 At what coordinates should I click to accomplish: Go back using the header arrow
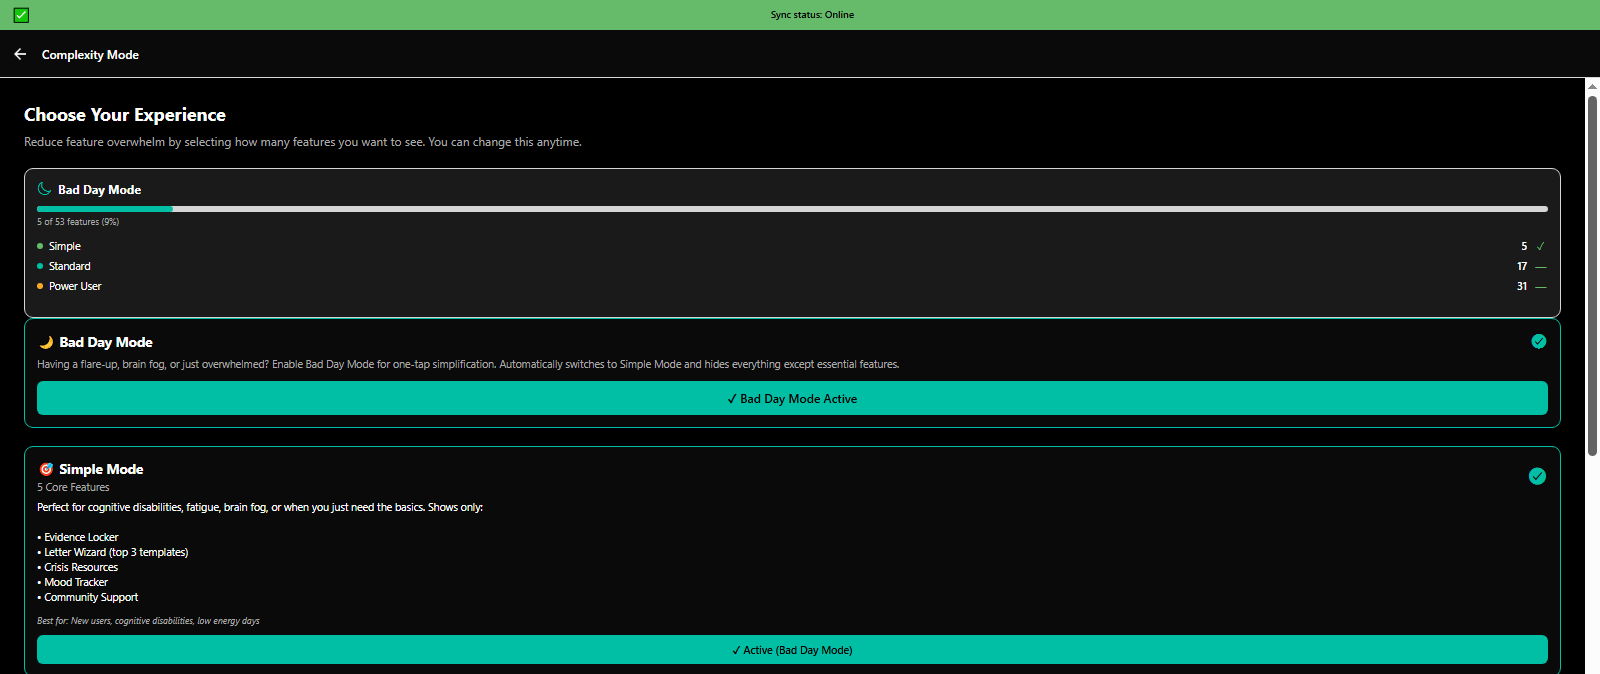click(20, 54)
